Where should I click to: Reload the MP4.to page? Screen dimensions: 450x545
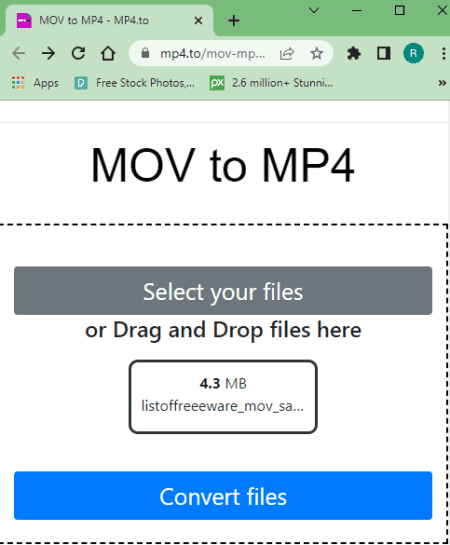click(x=78, y=54)
